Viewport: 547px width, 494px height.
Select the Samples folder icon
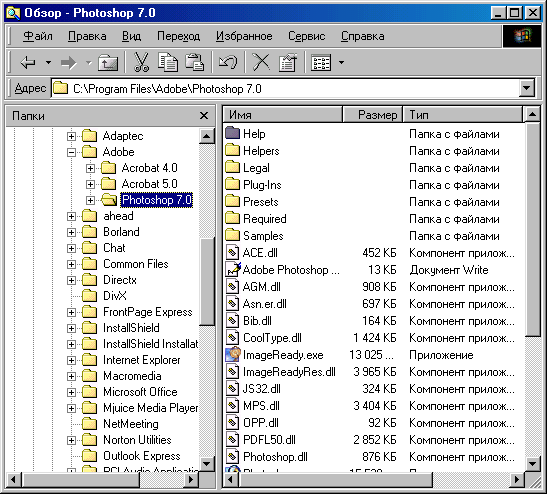pyautogui.click(x=232, y=235)
